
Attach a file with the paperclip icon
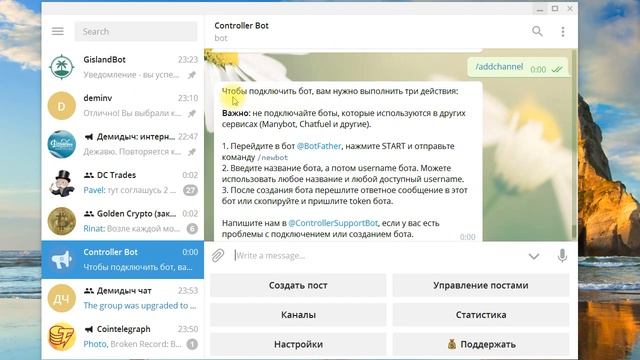click(218, 256)
